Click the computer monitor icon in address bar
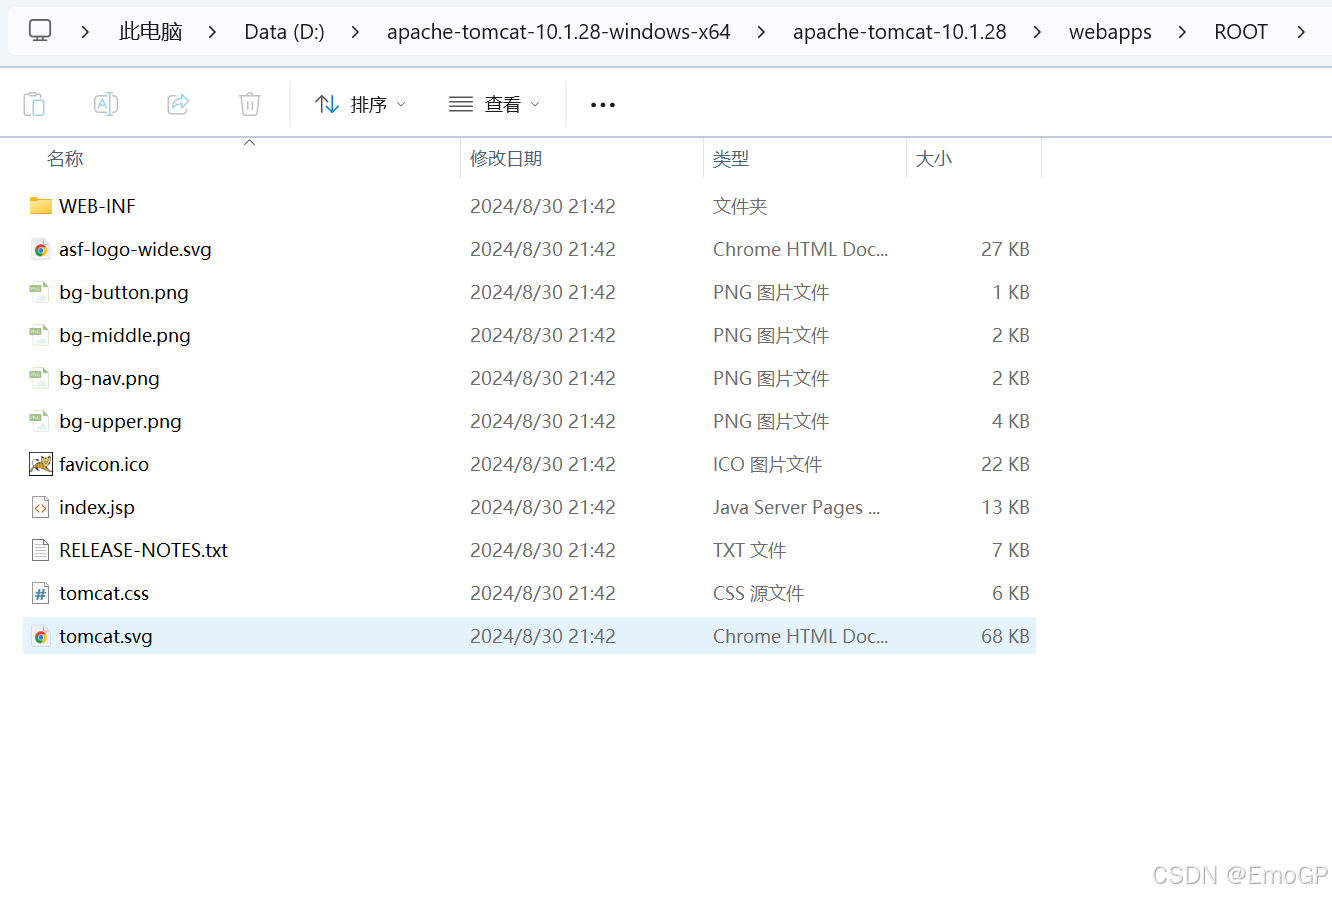 click(40, 31)
